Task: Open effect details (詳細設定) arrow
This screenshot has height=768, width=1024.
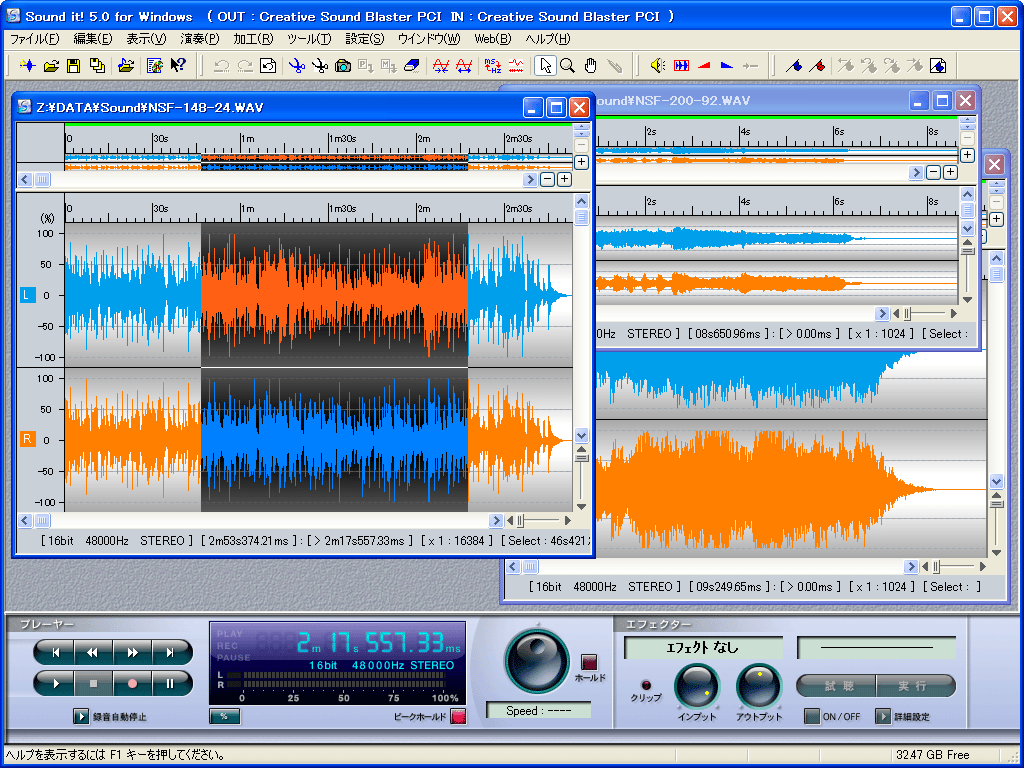Action: [x=882, y=716]
